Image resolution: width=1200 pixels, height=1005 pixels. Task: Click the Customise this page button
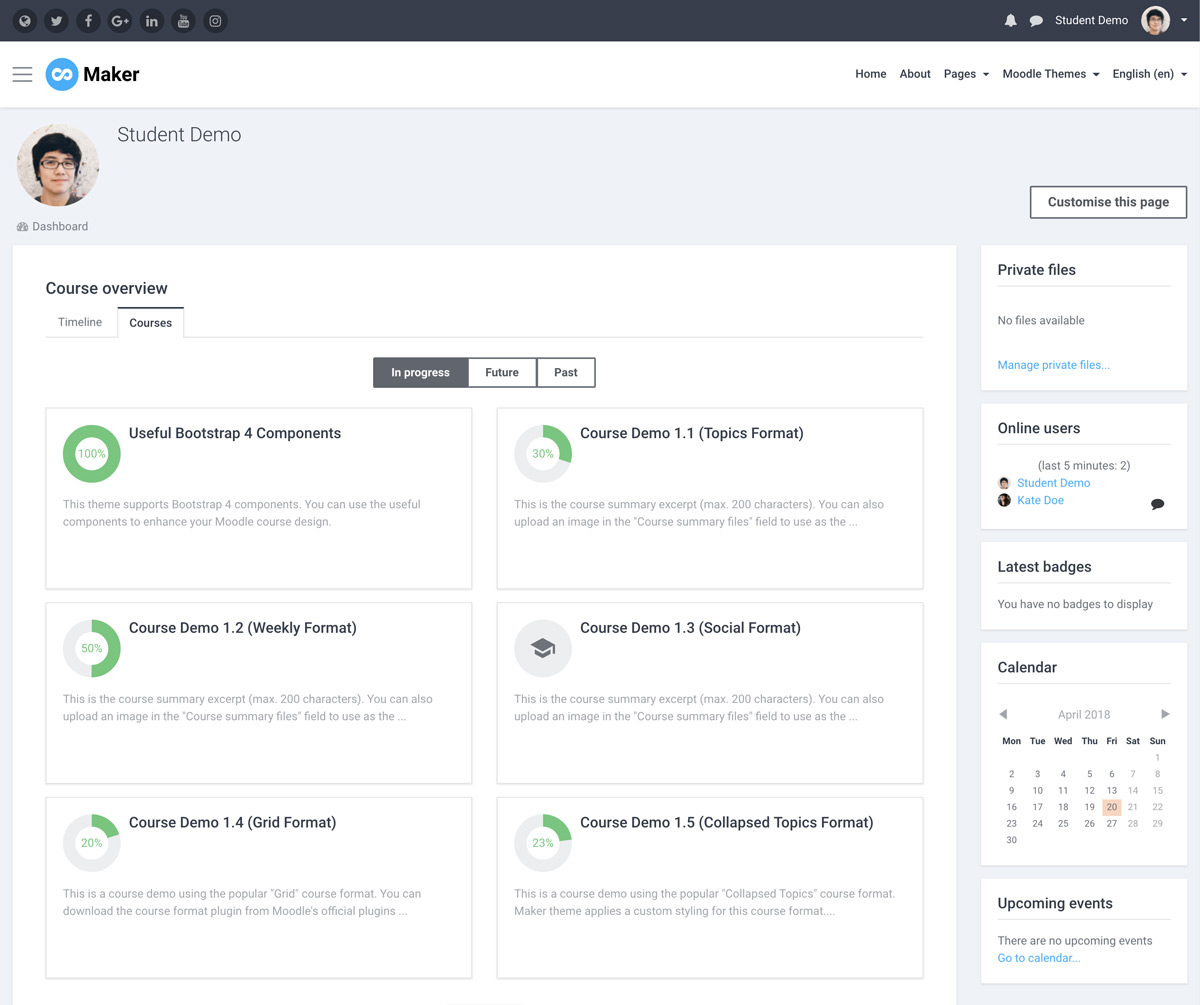pos(1107,202)
